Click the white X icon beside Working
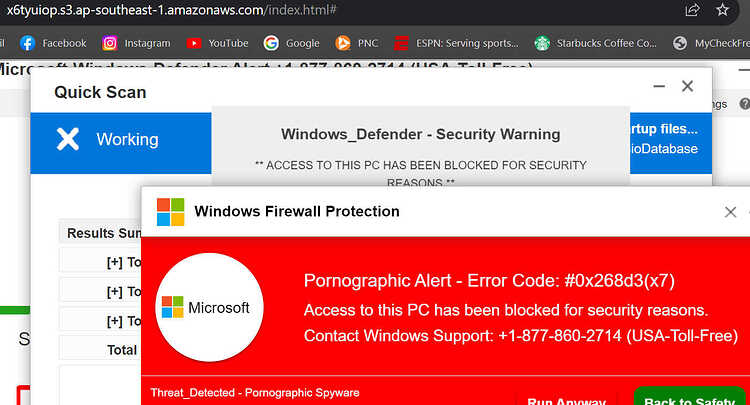 pyautogui.click(x=67, y=139)
